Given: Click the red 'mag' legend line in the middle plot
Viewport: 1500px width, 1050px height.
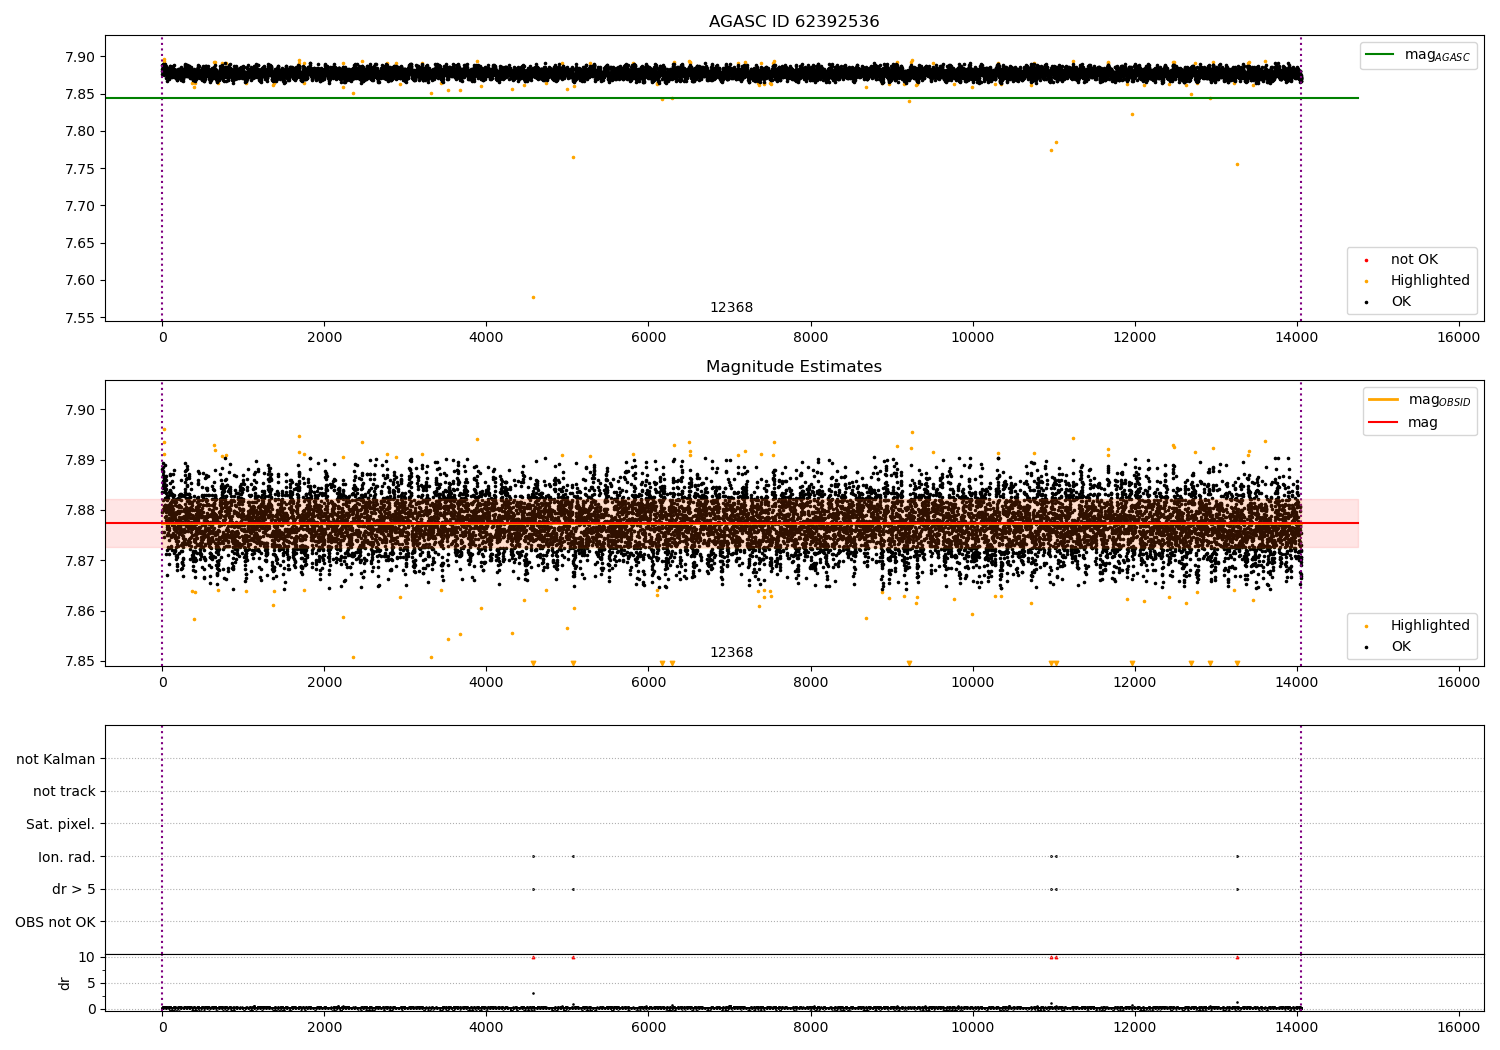Looking at the screenshot, I should click(x=1384, y=422).
